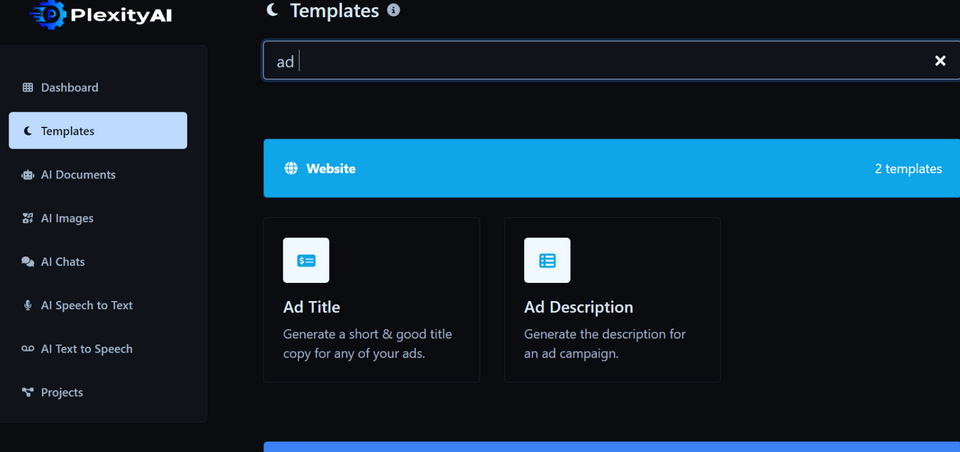
Task: Clear the template search with X
Action: tap(940, 61)
